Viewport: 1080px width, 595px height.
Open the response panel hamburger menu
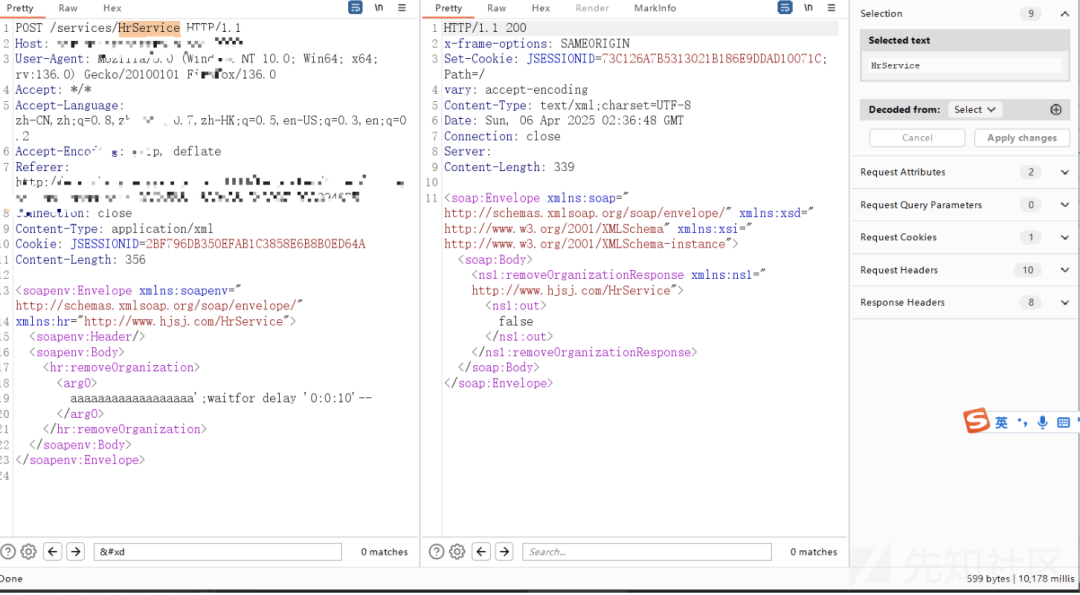pos(832,8)
